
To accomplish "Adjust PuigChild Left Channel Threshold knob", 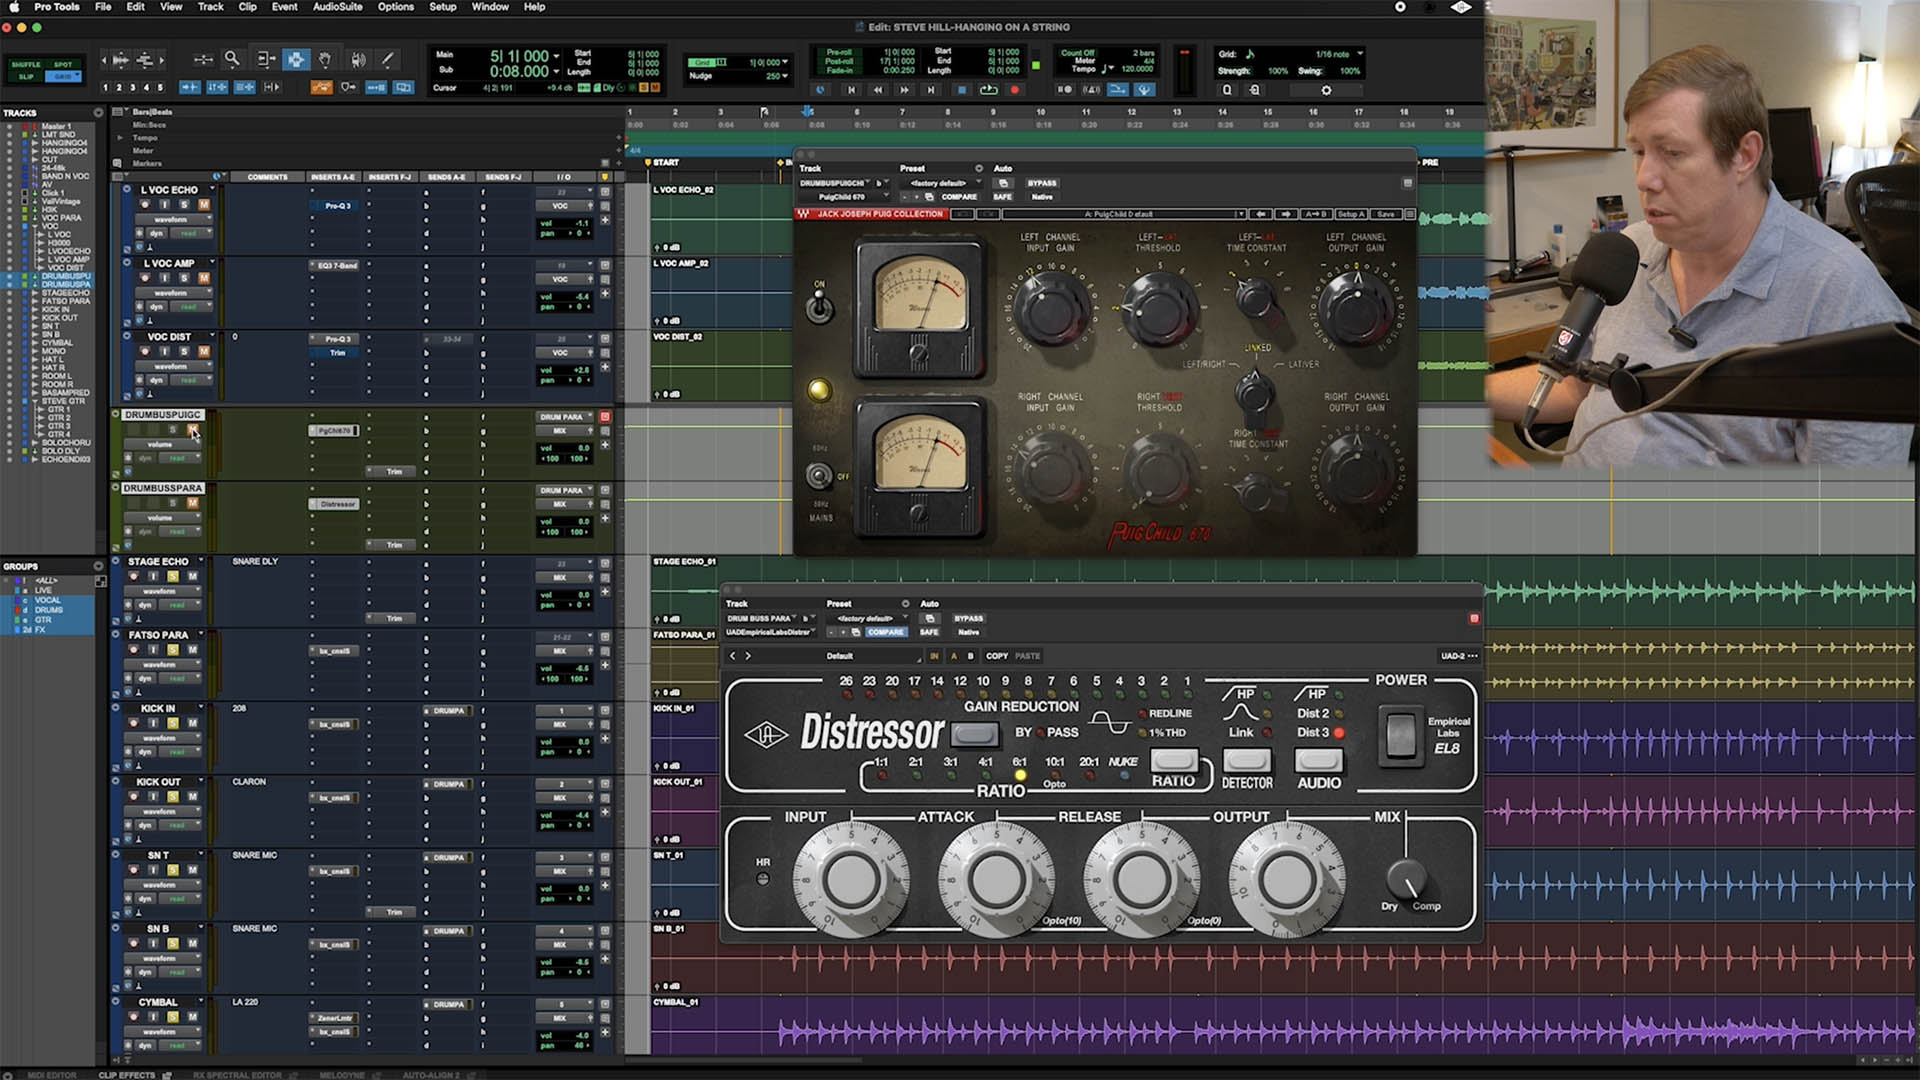I will 1157,310.
